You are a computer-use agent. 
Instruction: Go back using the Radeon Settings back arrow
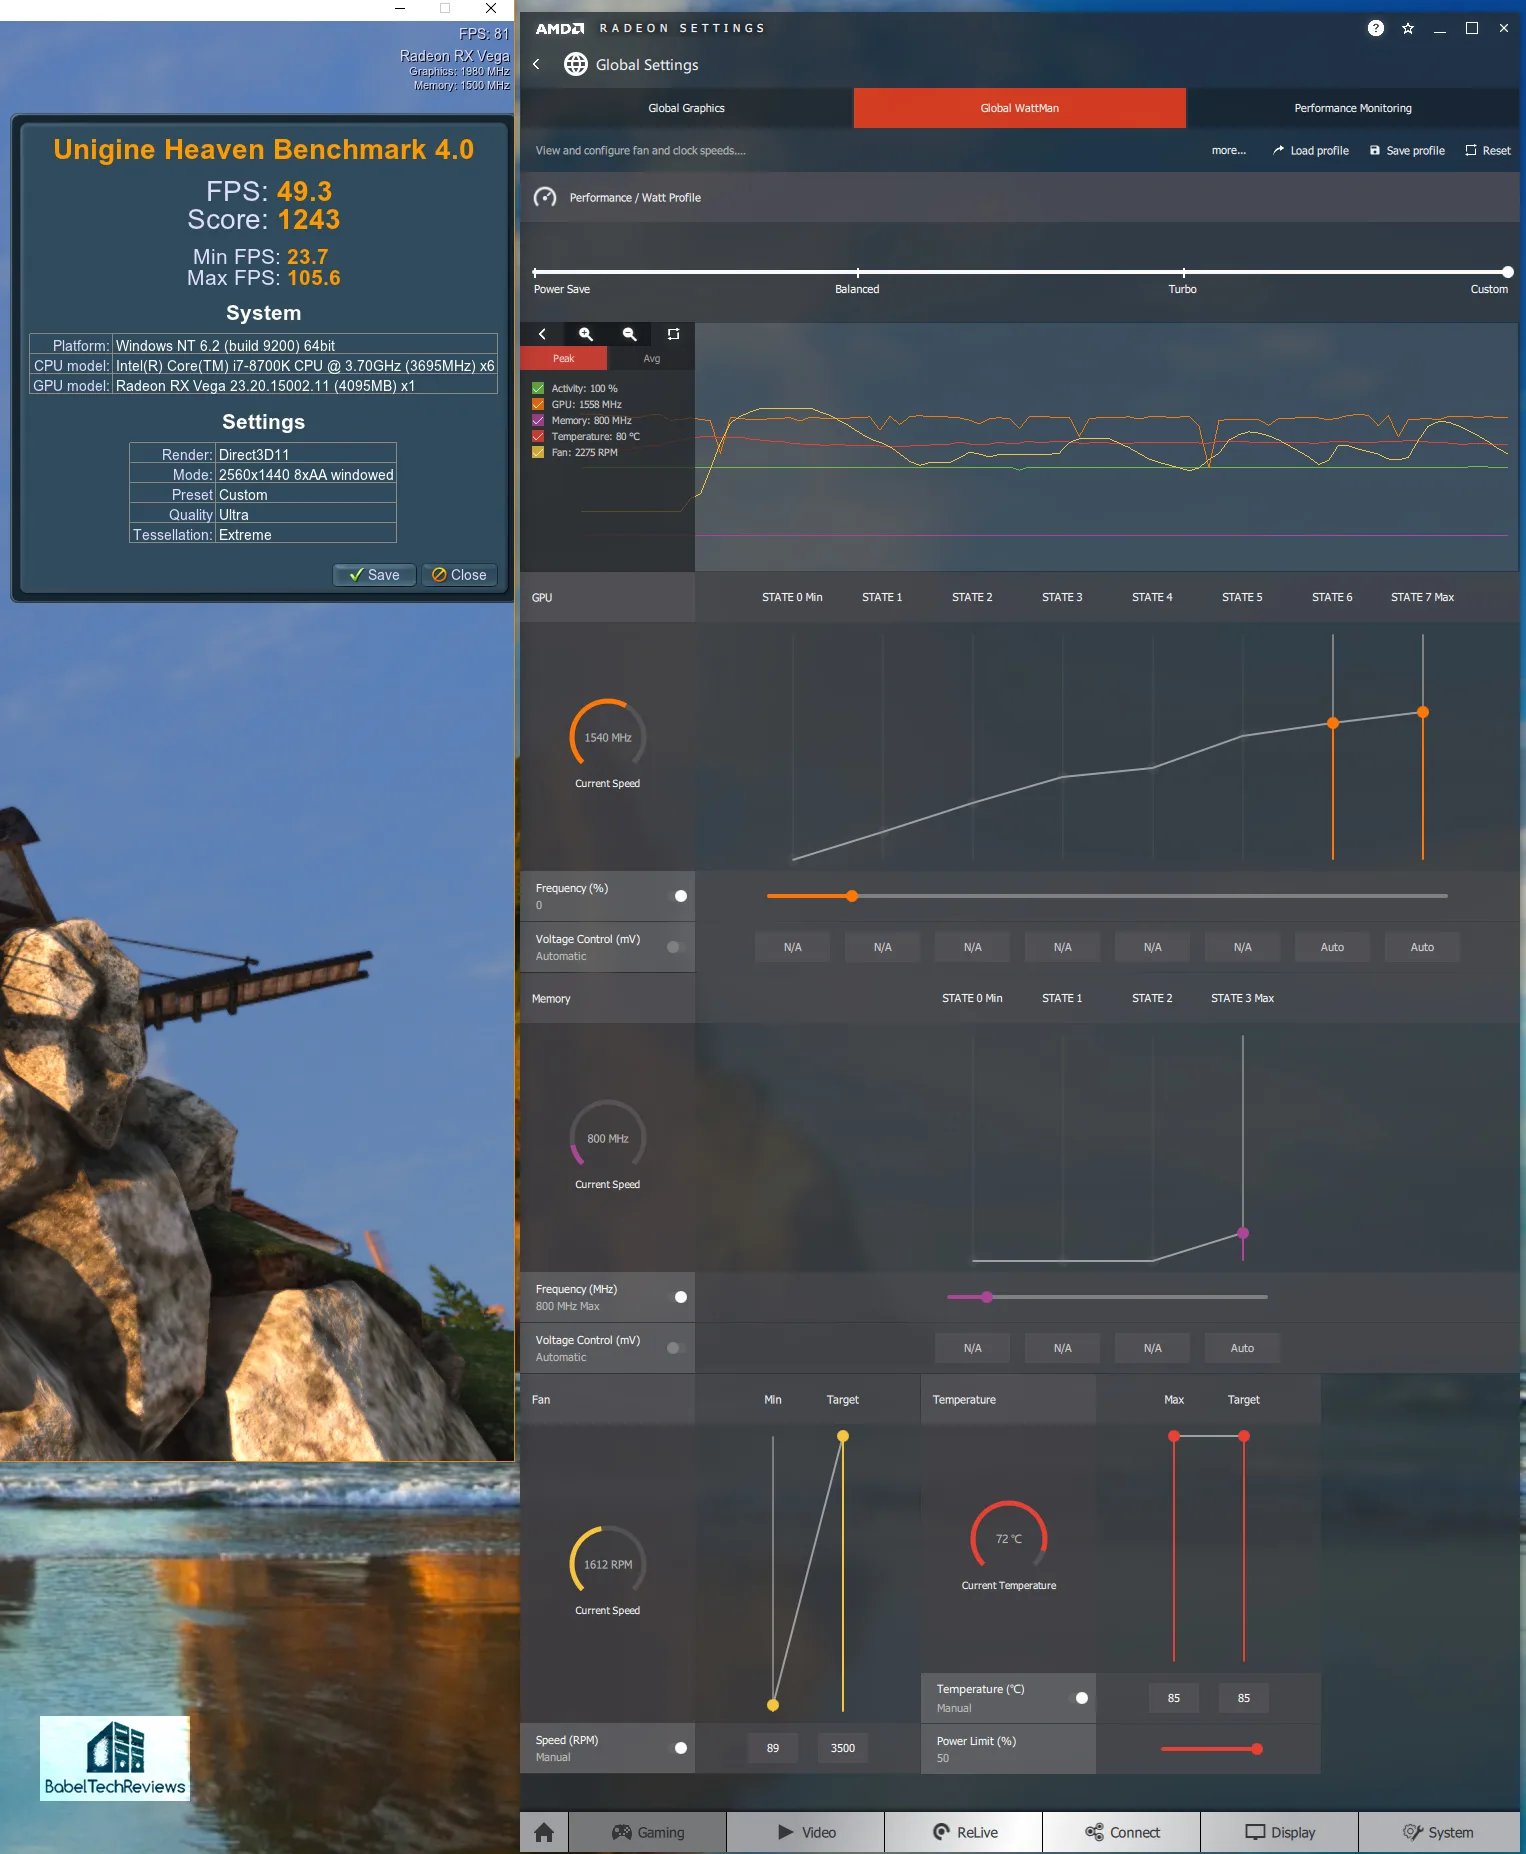(x=537, y=64)
